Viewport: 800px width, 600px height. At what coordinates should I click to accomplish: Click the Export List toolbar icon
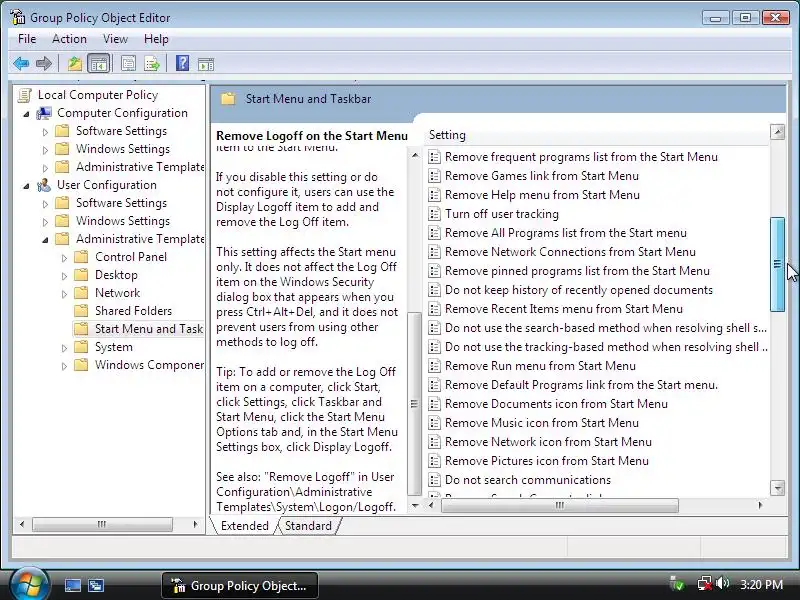tap(152, 64)
